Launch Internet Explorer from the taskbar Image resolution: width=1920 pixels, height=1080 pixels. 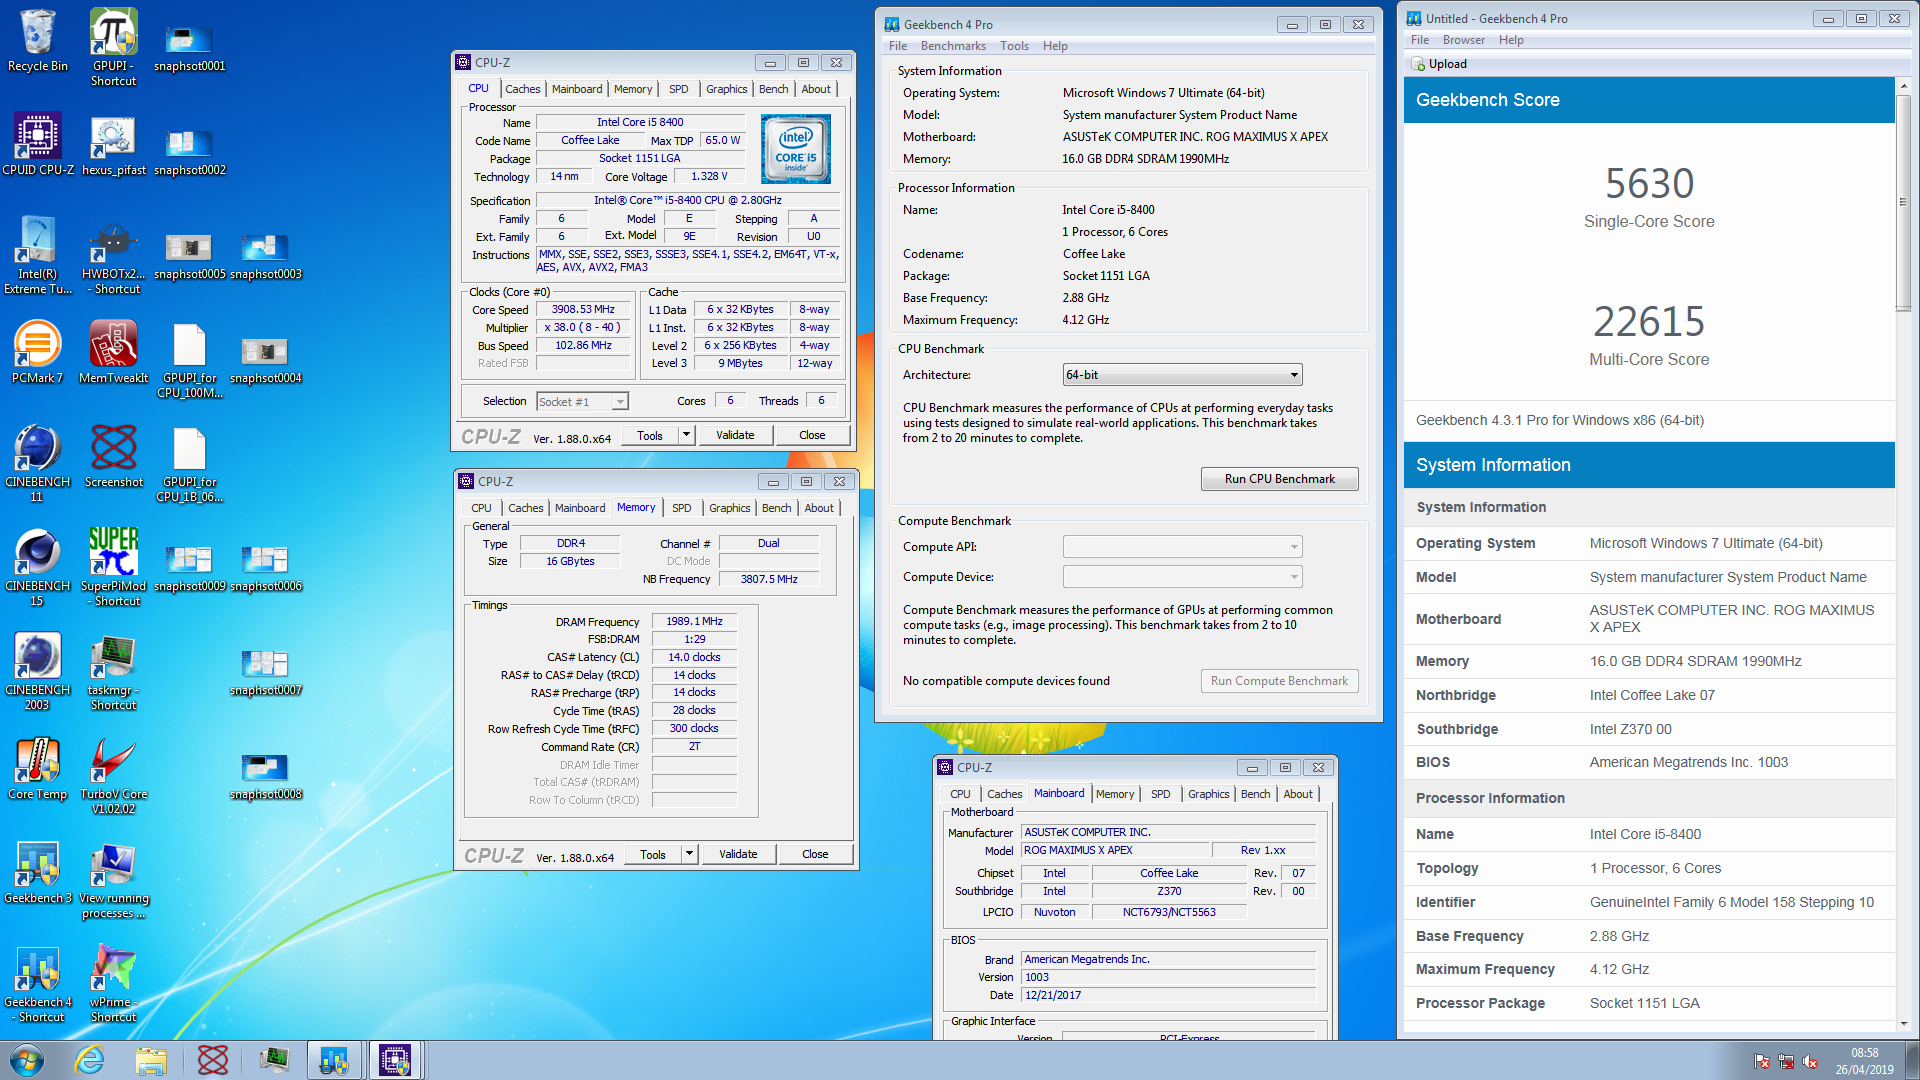click(90, 1060)
